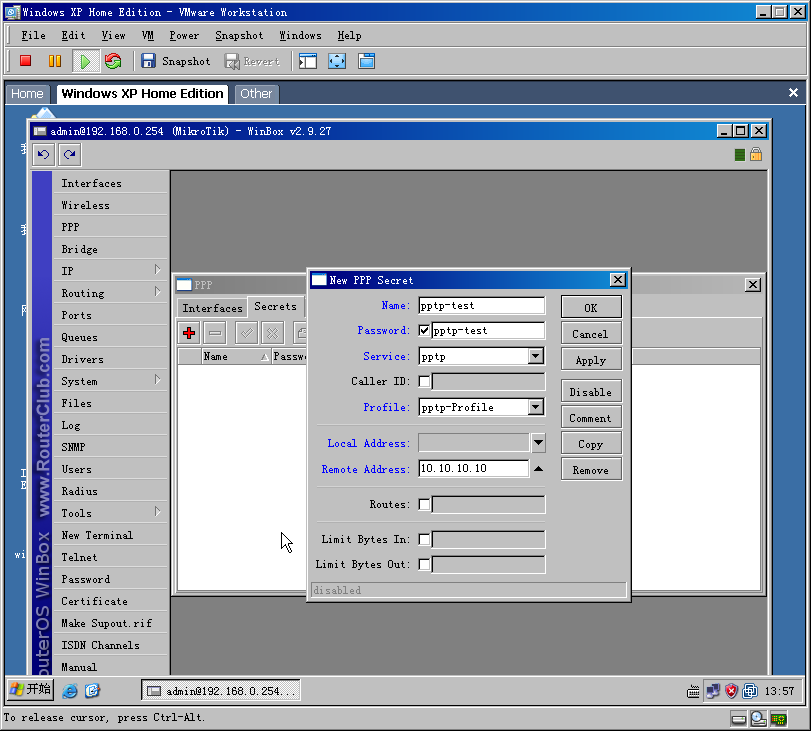
Task: Open the Profile dropdown
Action: tap(536, 407)
